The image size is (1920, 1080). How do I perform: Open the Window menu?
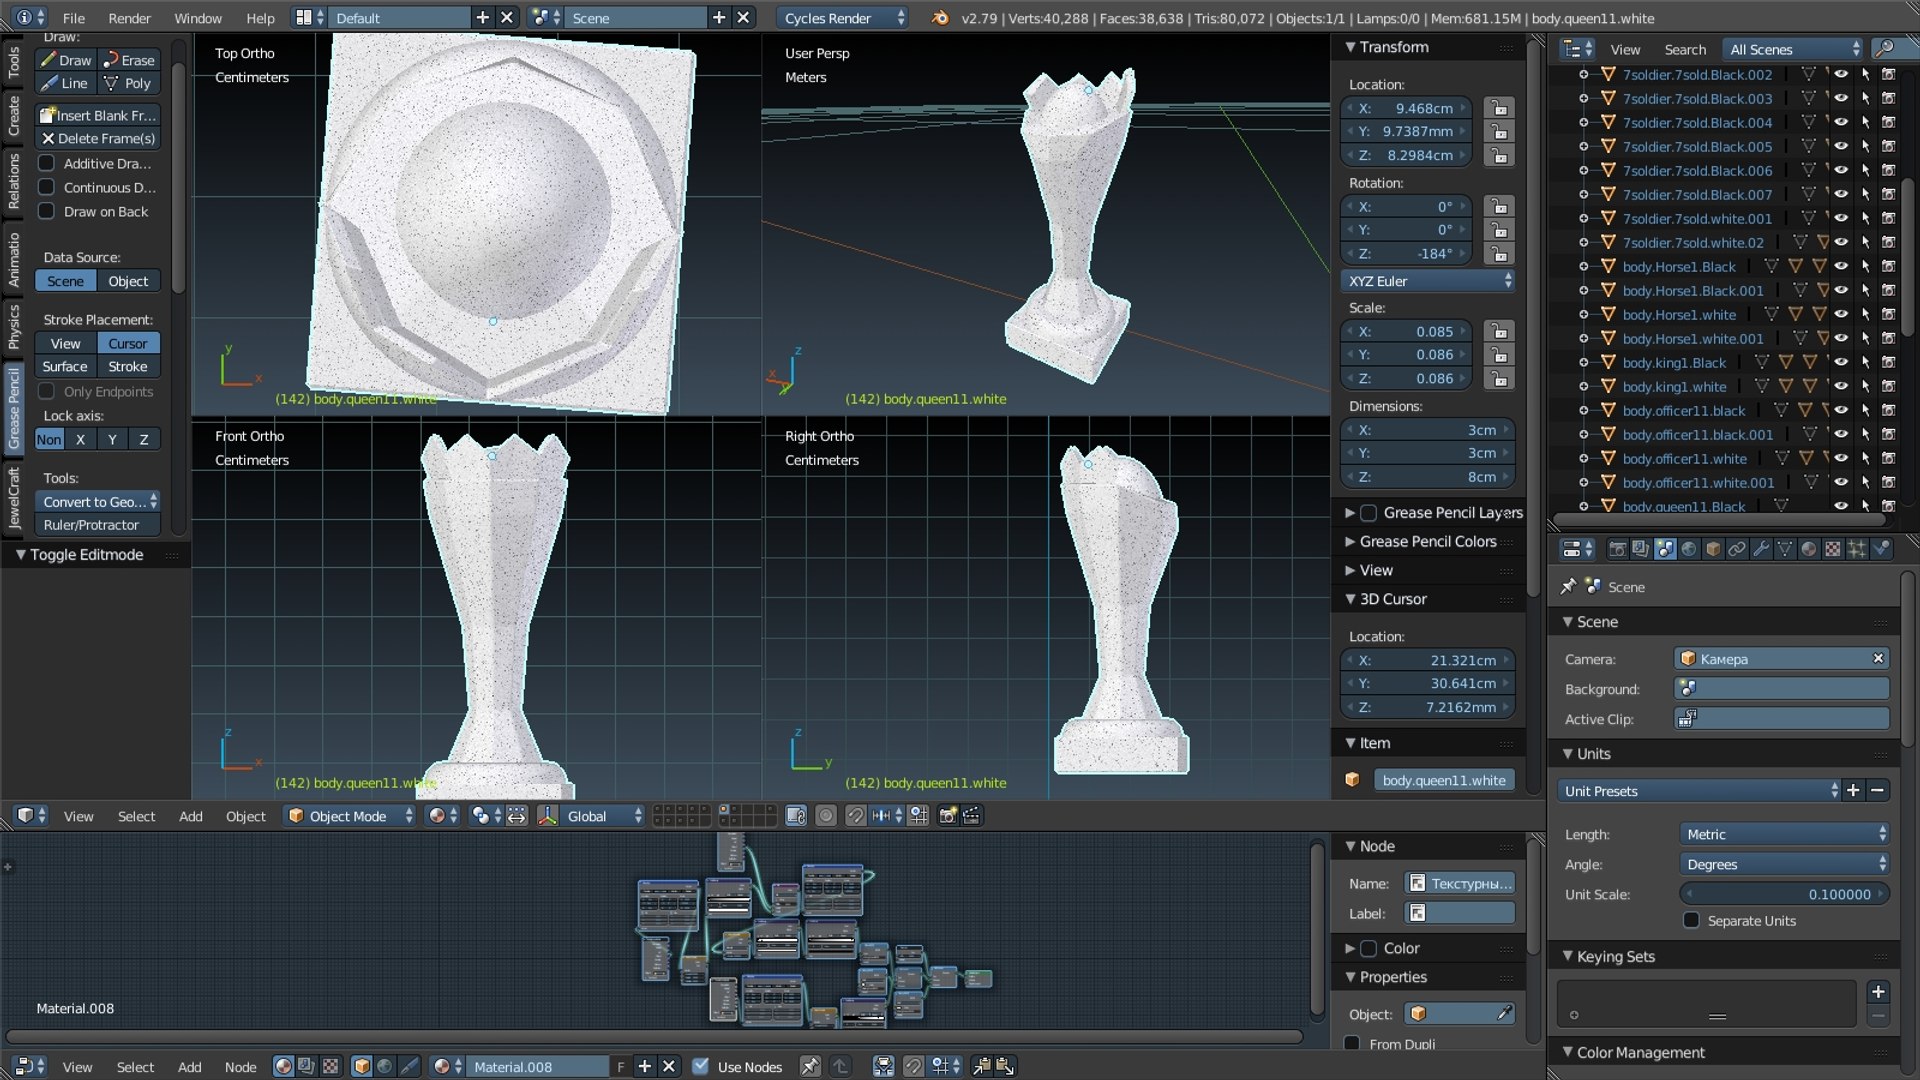[x=198, y=18]
